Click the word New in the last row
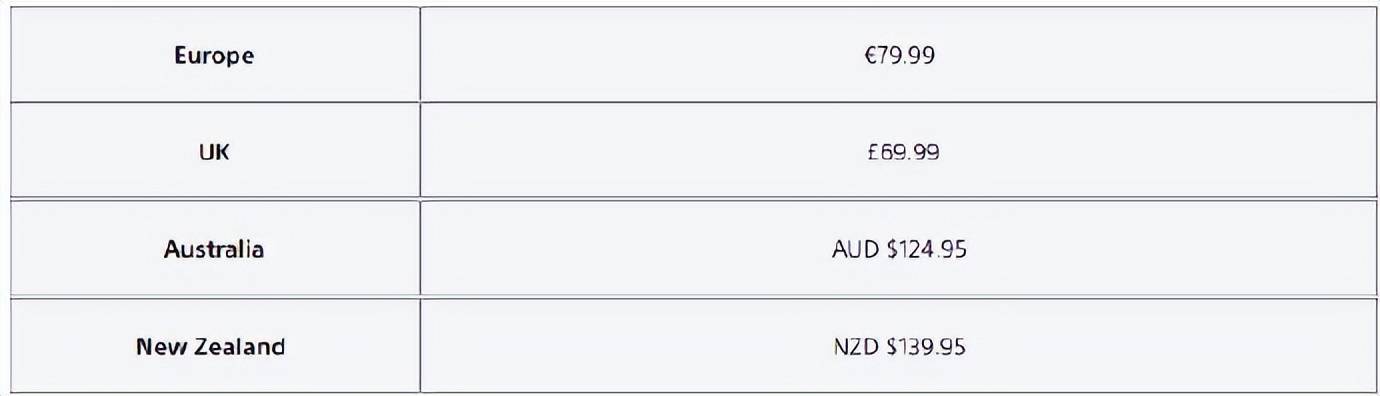This screenshot has height=396, width=1380. pyautogui.click(x=161, y=346)
